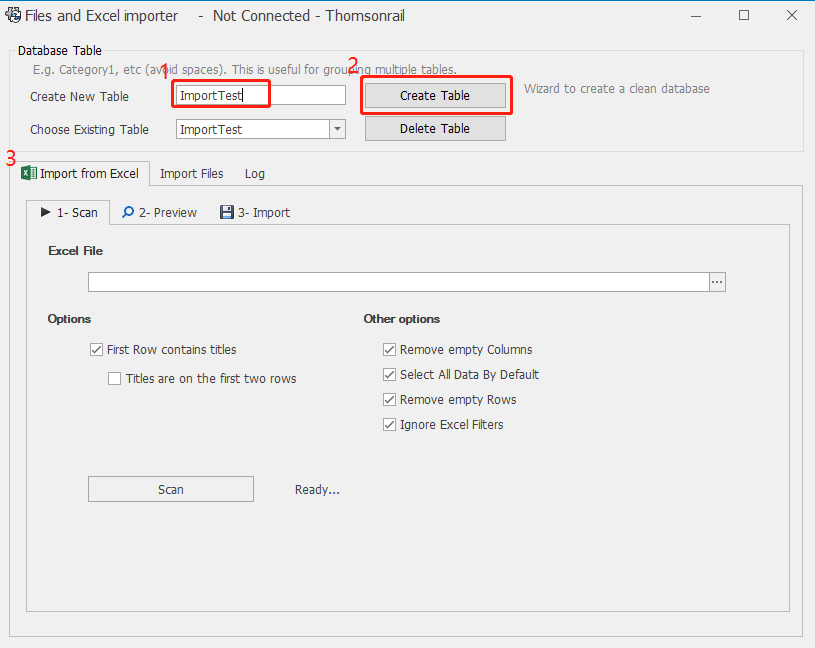Uncheck Ignore Excel Filters
815x648 pixels.
390,425
